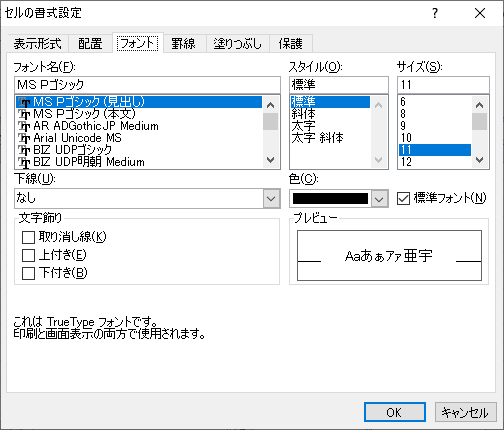This screenshot has height=430, width=504.
Task: Click the キャンセル button
Action: (x=465, y=412)
